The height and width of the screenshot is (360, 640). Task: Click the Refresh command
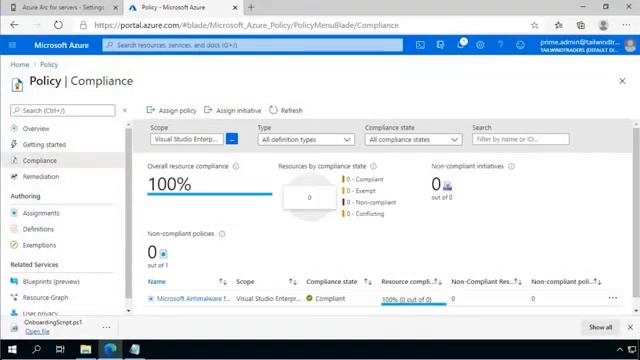[286, 110]
